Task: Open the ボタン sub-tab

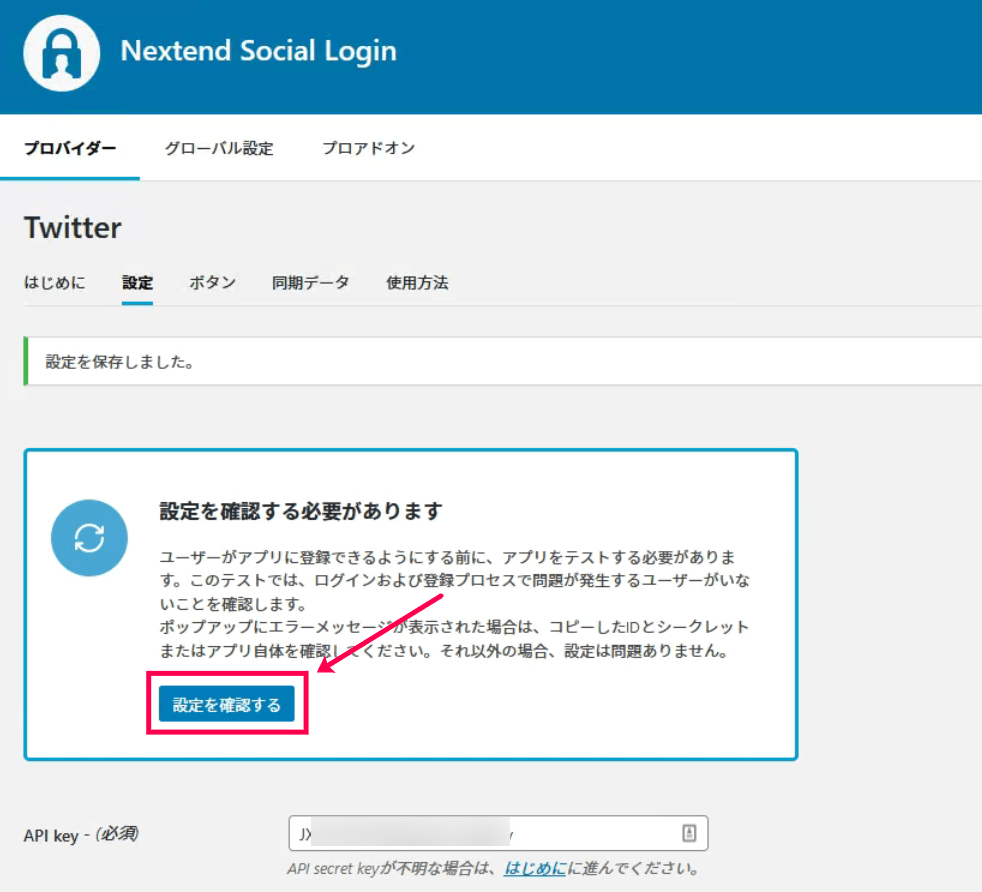Action: (212, 283)
